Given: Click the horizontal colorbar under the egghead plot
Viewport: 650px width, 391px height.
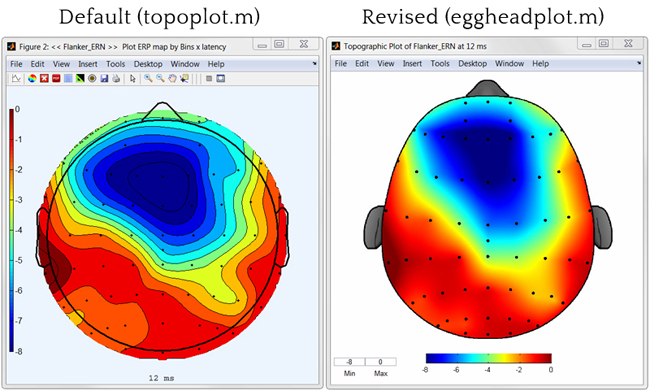Looking at the screenshot, I should click(x=488, y=358).
